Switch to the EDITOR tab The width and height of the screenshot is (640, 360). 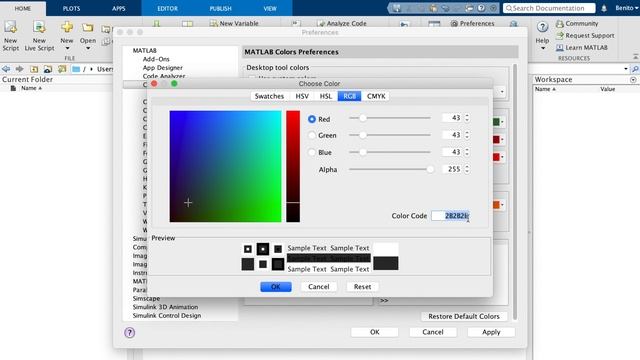coord(167,8)
